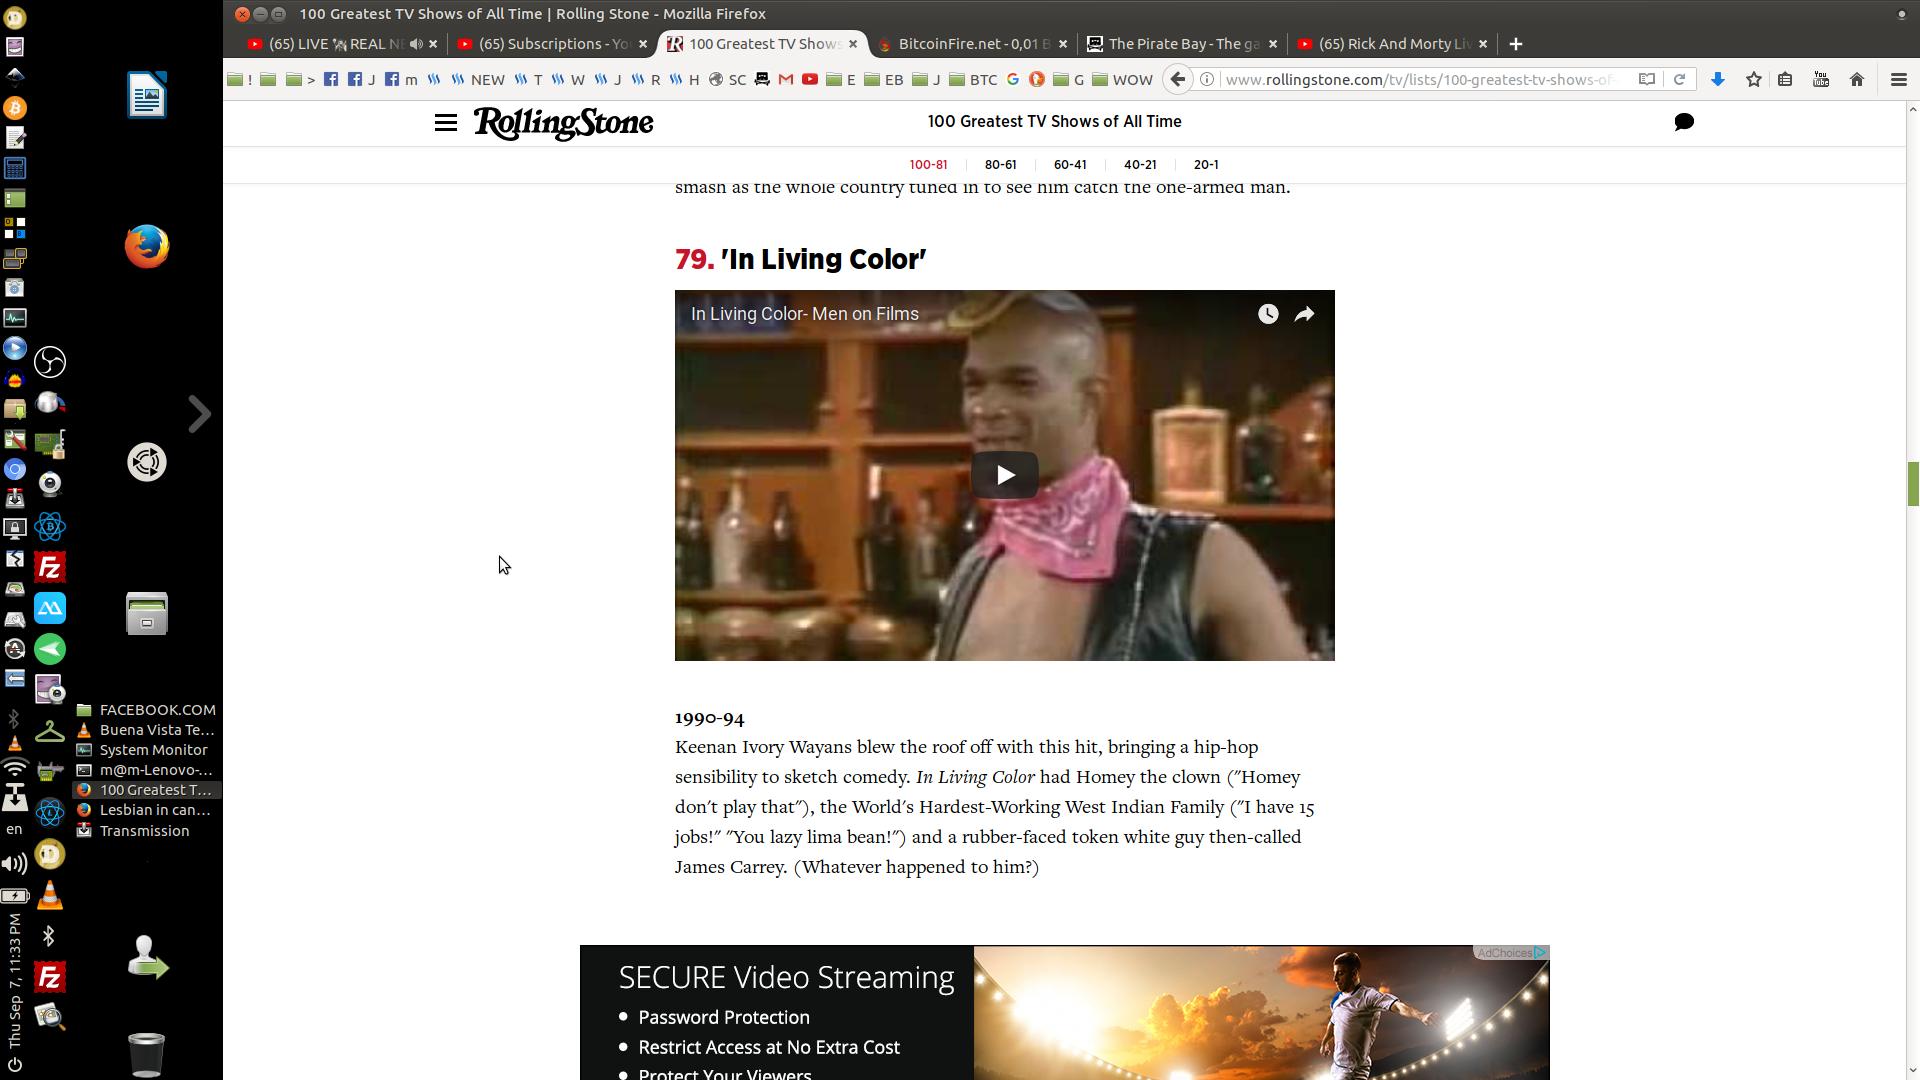The width and height of the screenshot is (1920, 1080).
Task: Click the site information icon in address bar
Action: click(1207, 80)
